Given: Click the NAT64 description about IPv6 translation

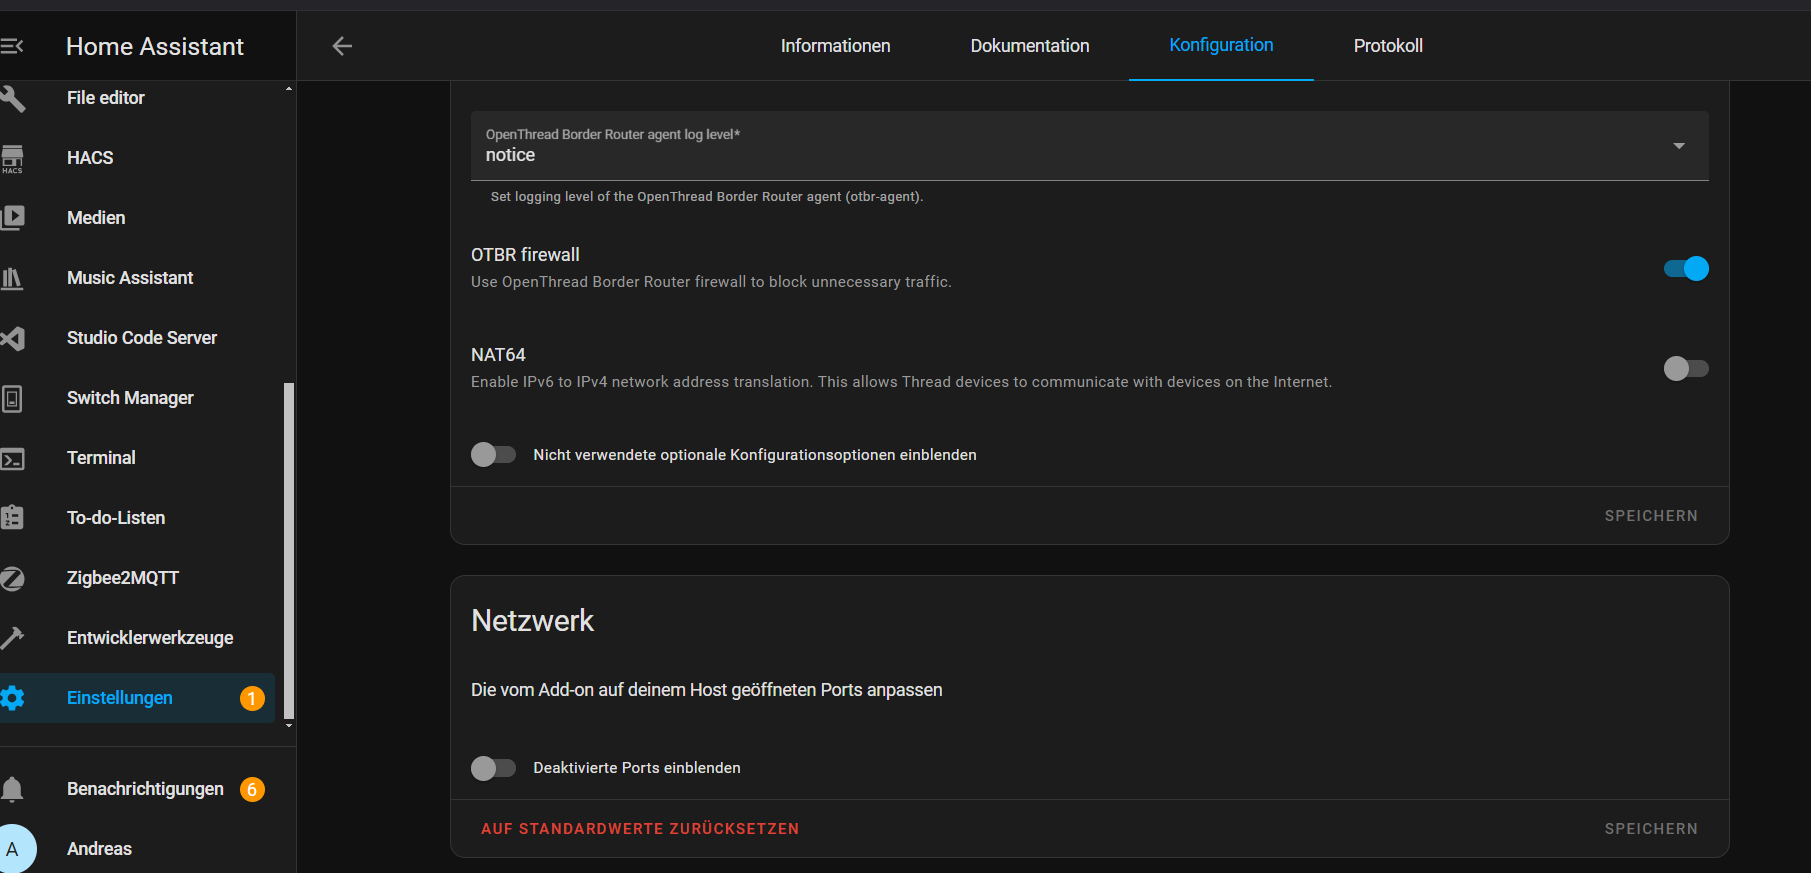Looking at the screenshot, I should (901, 382).
